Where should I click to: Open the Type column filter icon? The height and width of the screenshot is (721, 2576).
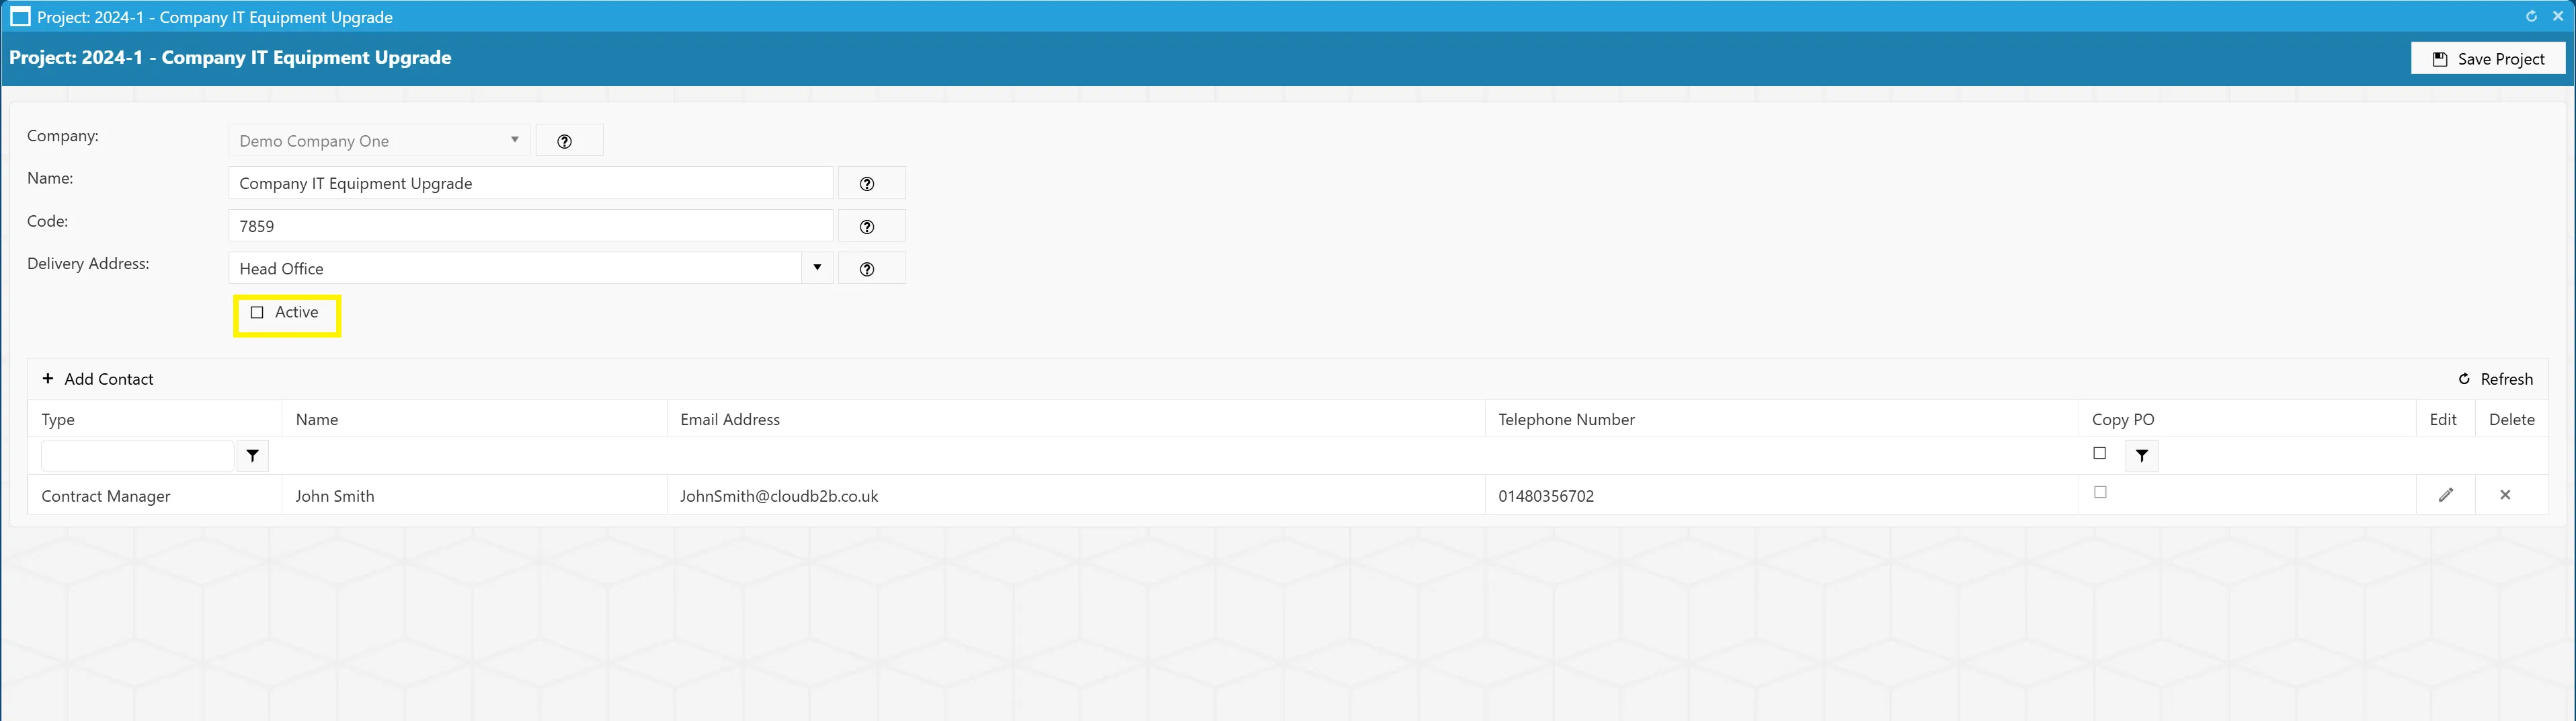tap(252, 455)
